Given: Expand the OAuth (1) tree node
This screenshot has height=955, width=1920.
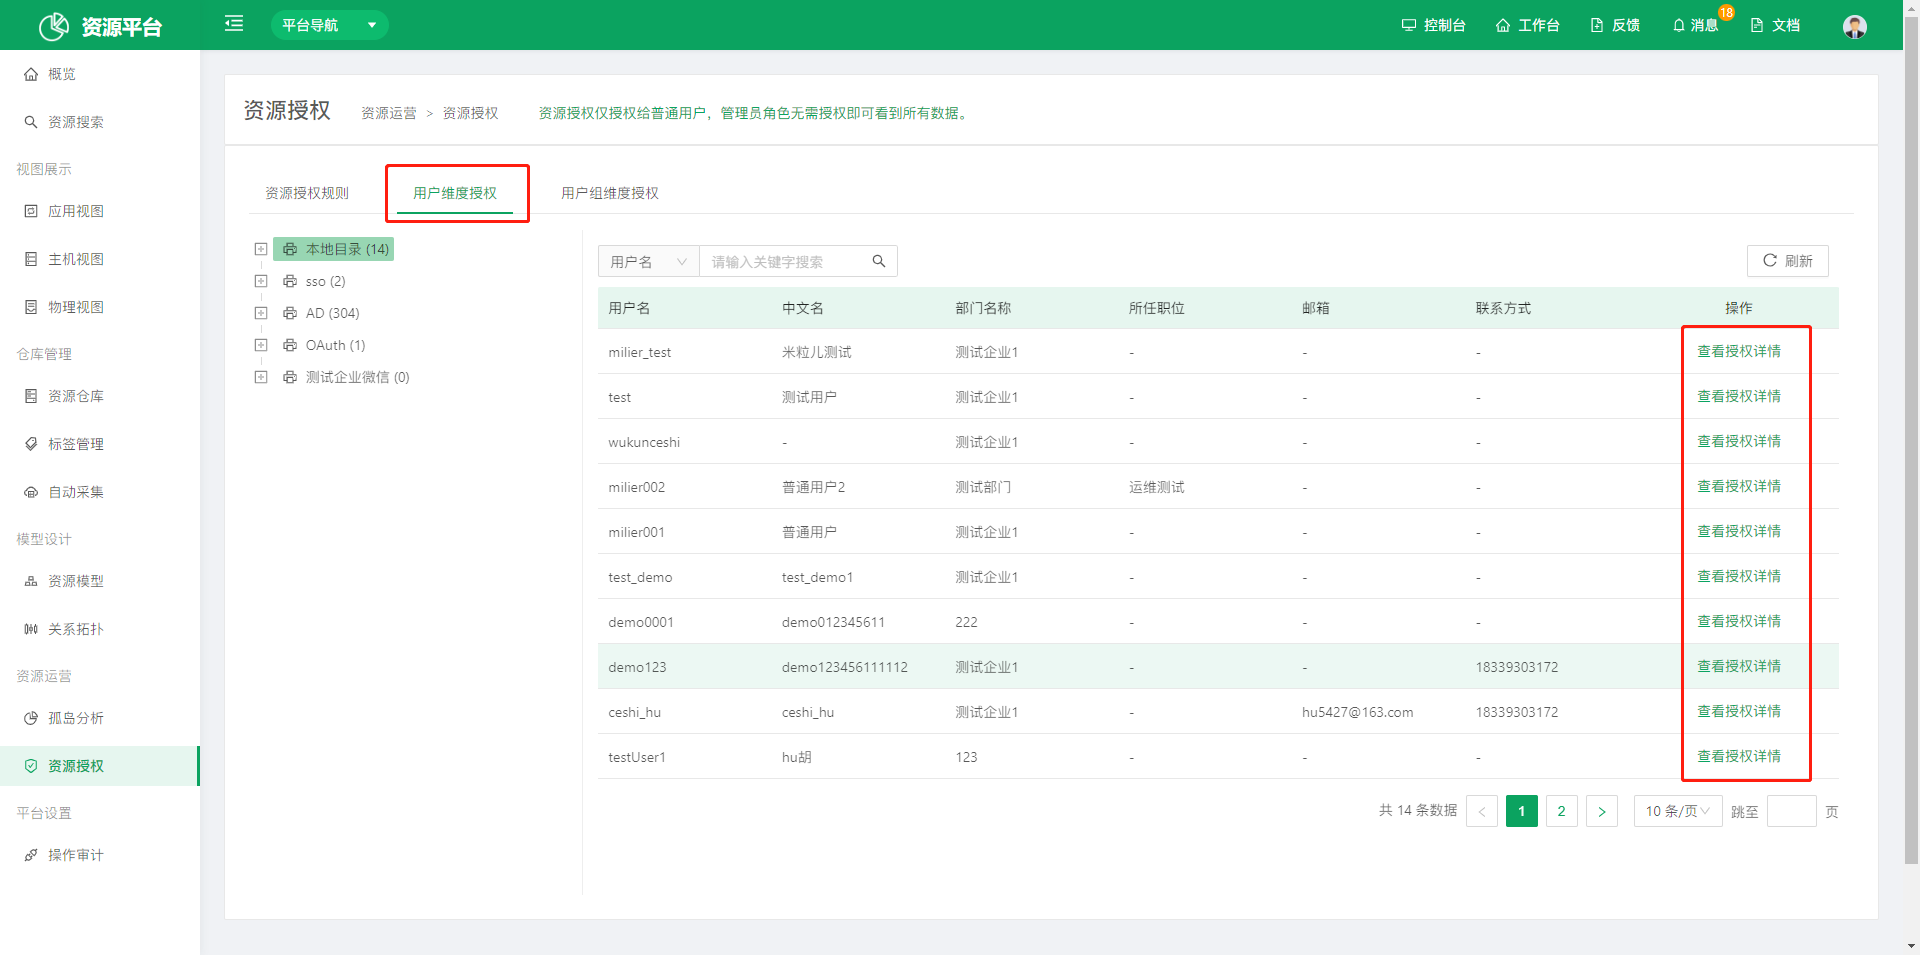Looking at the screenshot, I should coord(261,345).
